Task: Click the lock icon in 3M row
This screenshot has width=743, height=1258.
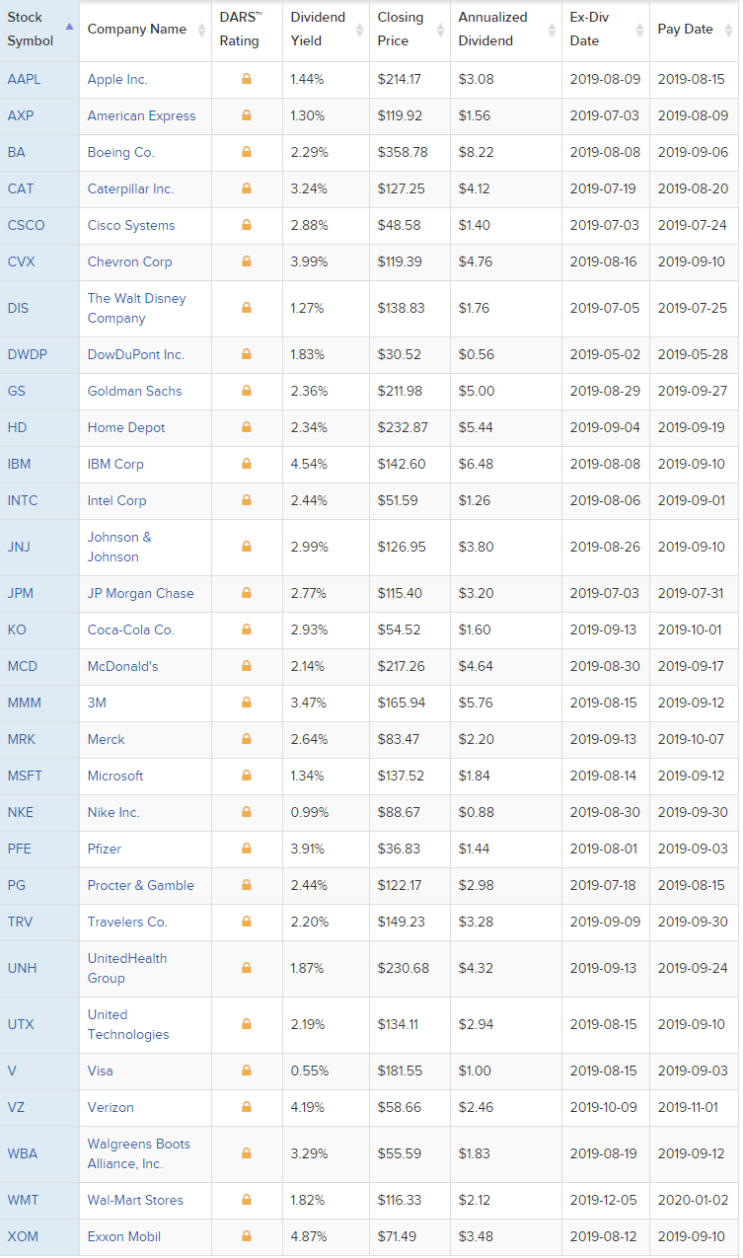Action: click(247, 703)
